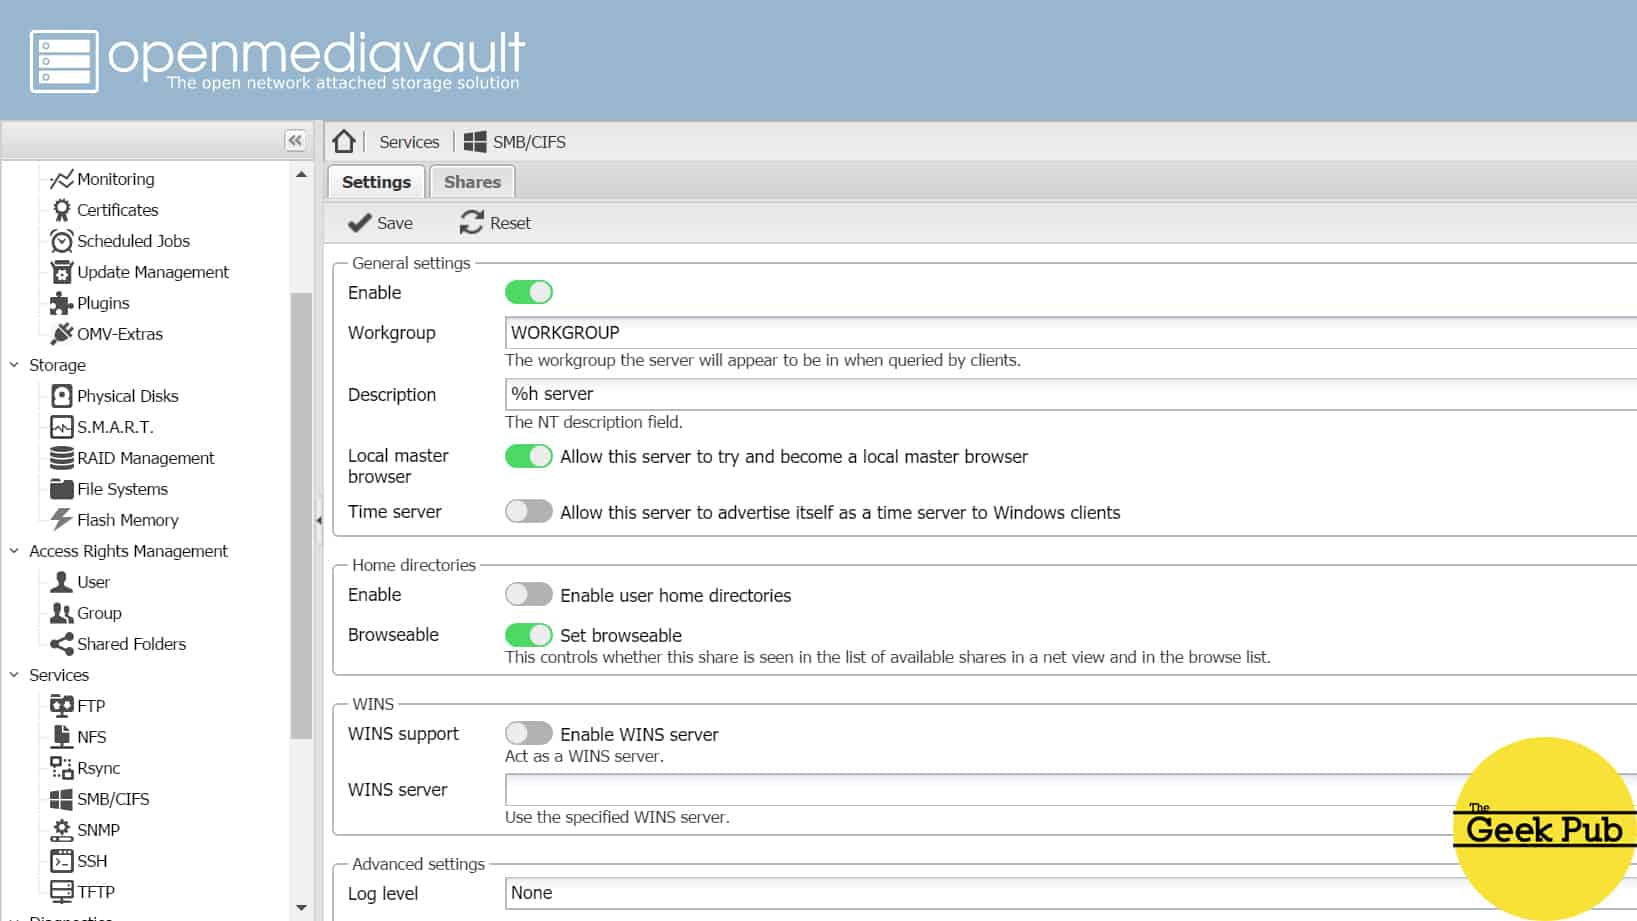Open Group management
The width and height of the screenshot is (1637, 921).
tap(86, 613)
